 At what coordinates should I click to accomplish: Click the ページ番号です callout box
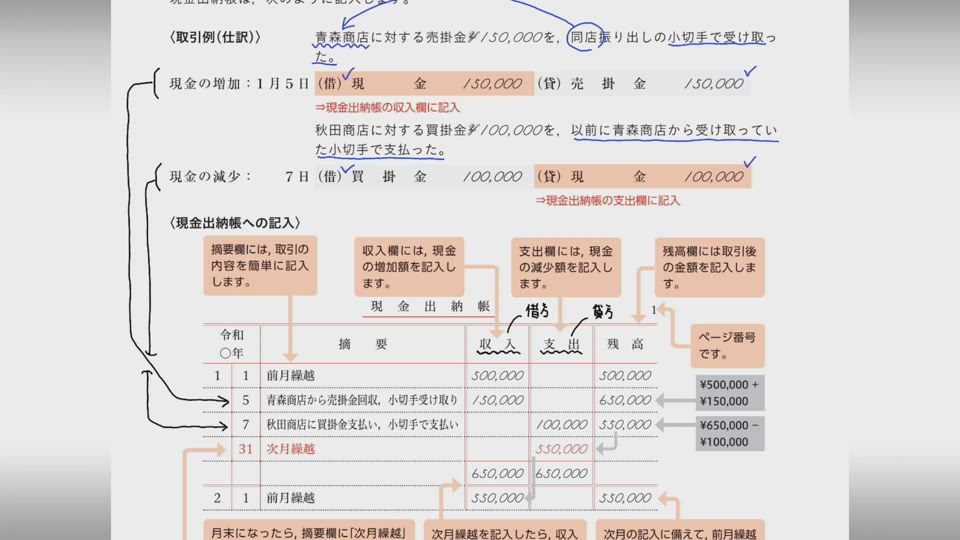(x=728, y=346)
